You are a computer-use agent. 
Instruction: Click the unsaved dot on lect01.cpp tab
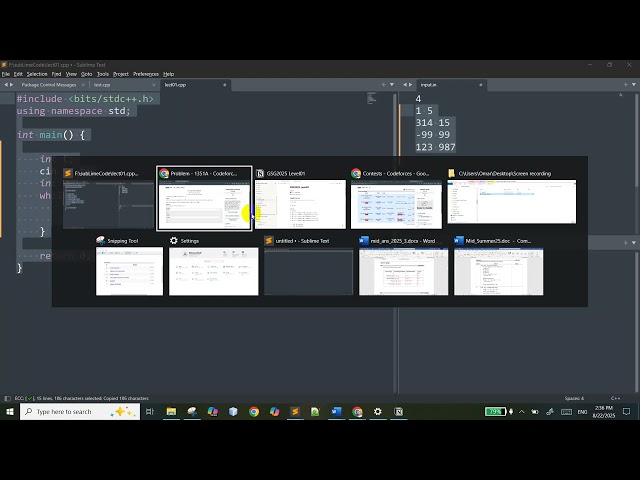224,85
